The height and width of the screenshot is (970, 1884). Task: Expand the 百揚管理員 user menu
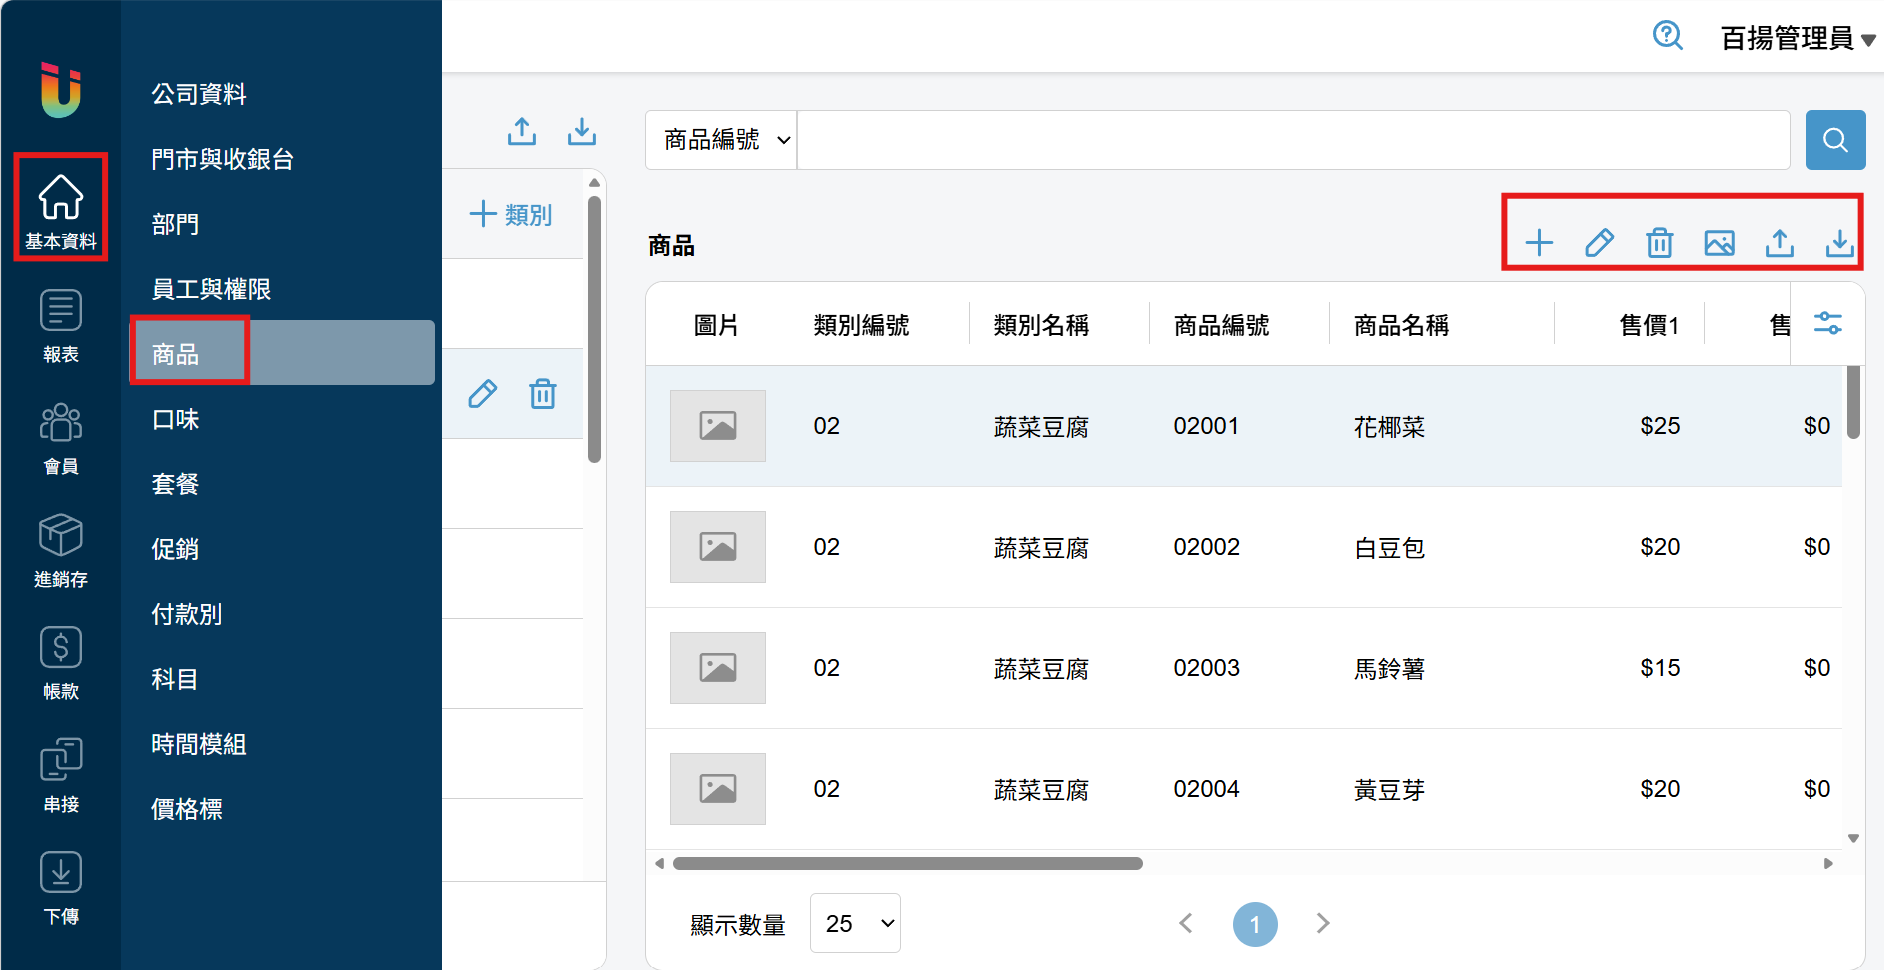[1796, 38]
